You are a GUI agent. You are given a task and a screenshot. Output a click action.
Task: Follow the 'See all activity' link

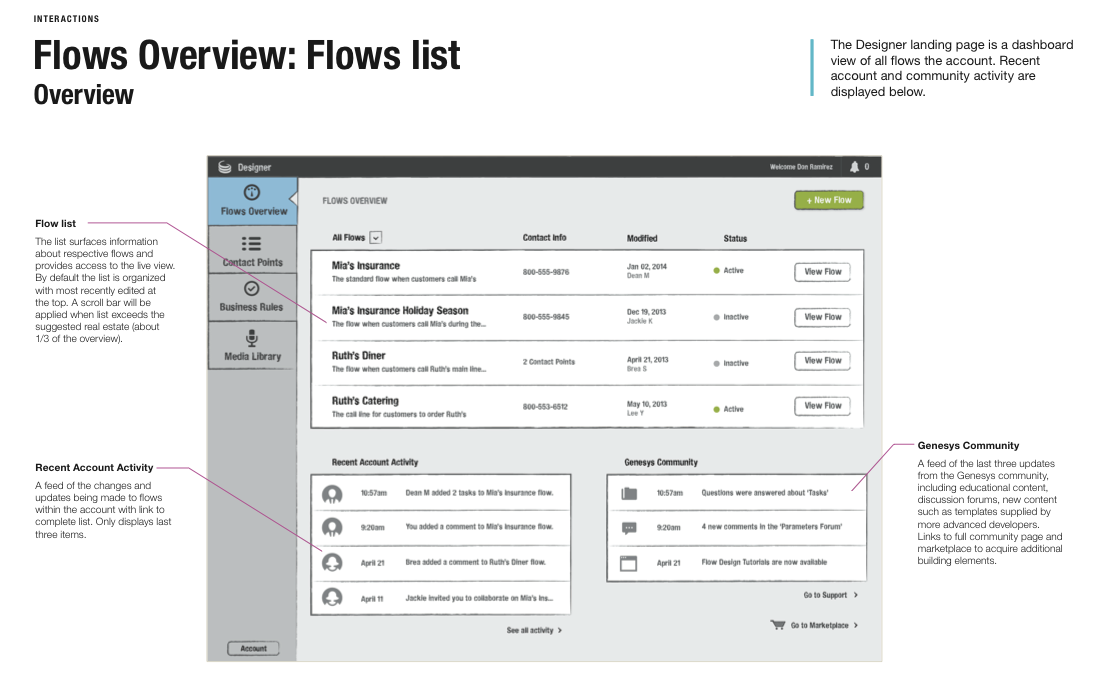[x=534, y=630]
